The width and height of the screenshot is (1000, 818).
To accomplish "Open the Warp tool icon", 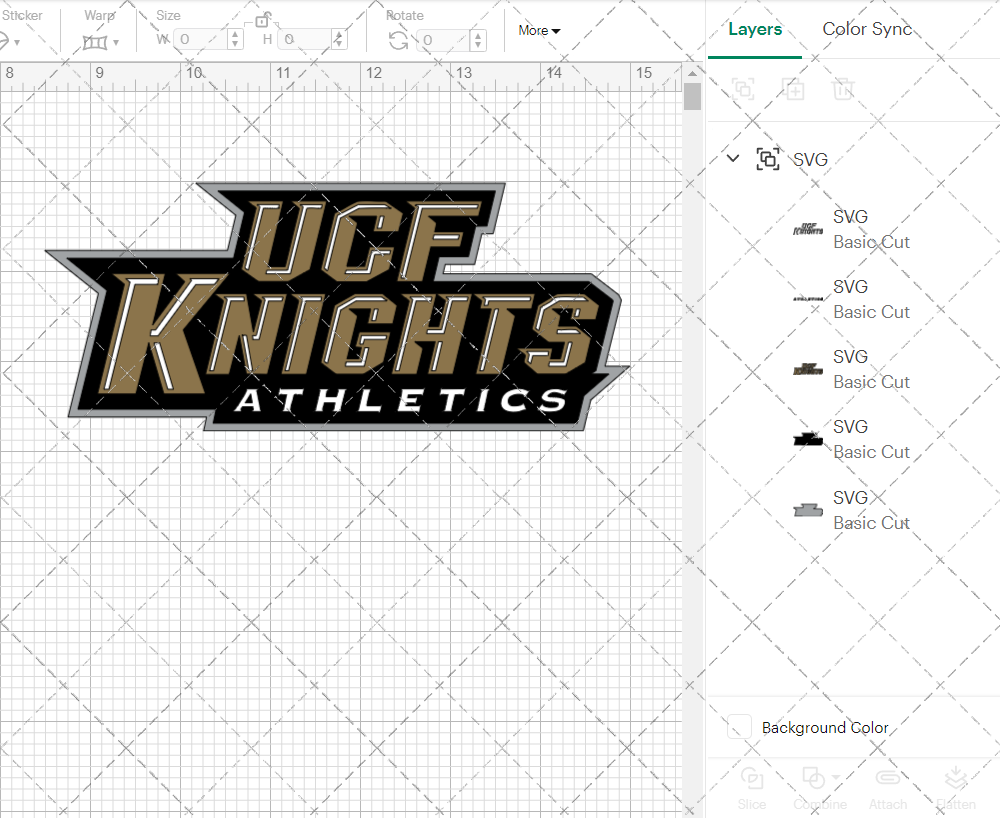I will point(94,42).
